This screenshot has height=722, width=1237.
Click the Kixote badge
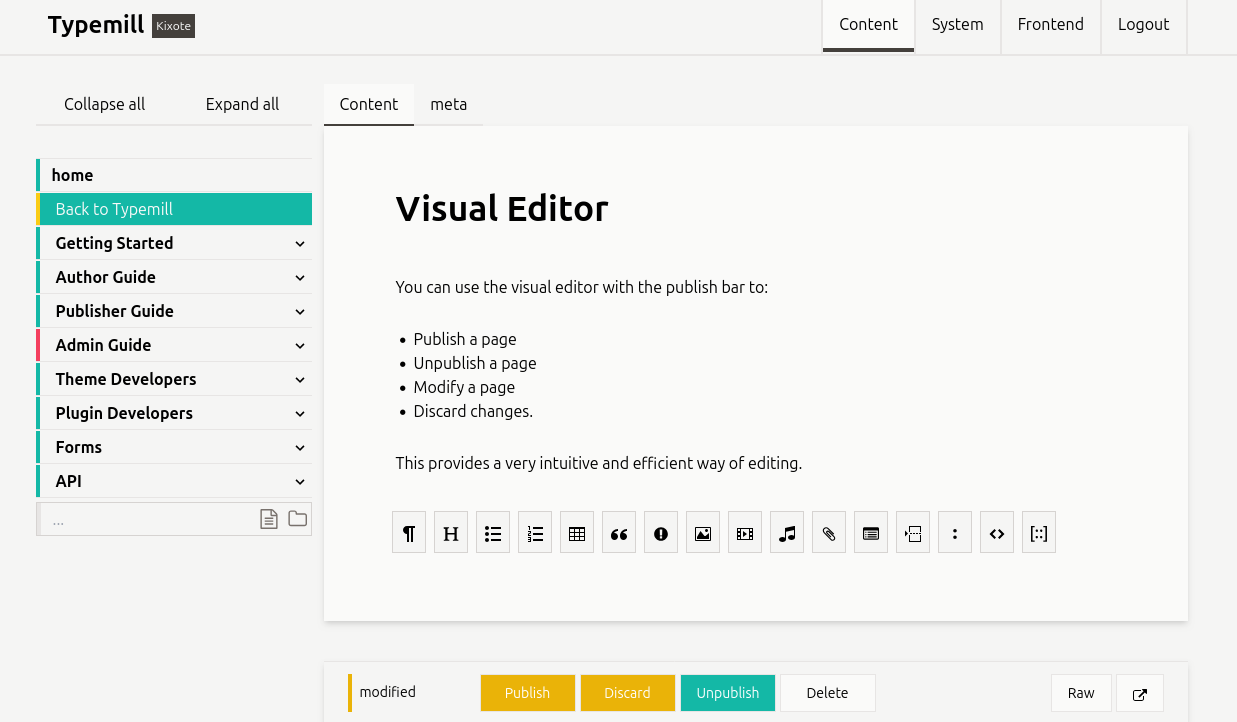click(173, 26)
